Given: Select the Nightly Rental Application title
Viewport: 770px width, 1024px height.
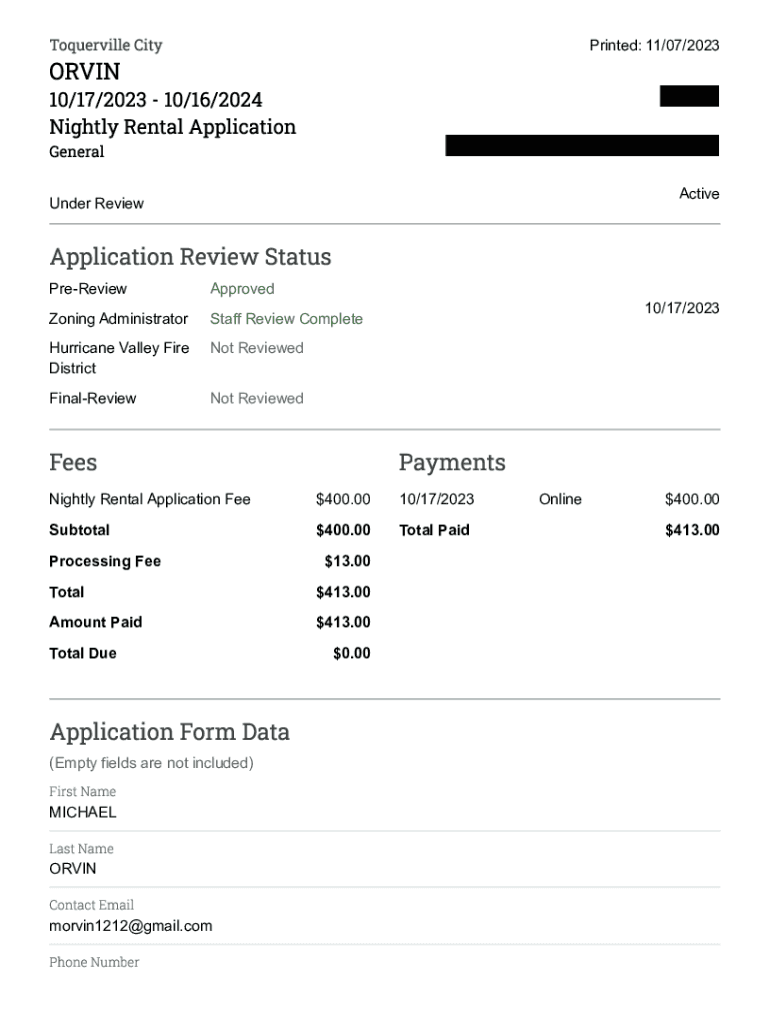Looking at the screenshot, I should click(x=172, y=127).
